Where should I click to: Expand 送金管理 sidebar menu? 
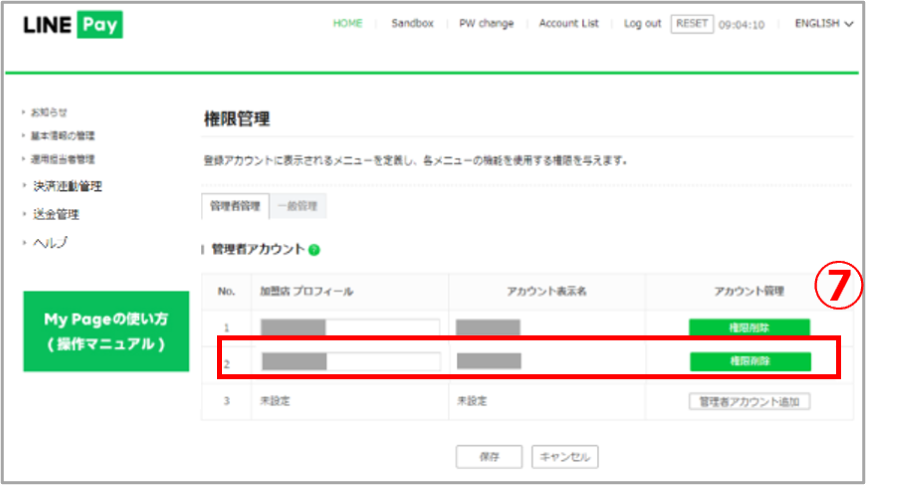tap(56, 214)
